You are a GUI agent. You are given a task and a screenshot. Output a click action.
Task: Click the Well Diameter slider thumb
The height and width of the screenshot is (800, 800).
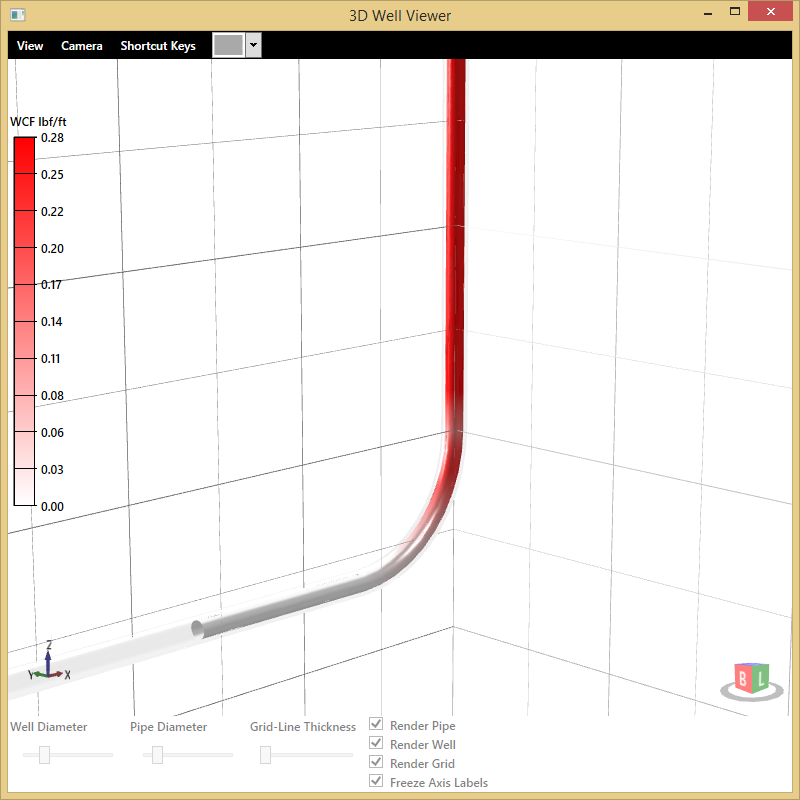44,755
